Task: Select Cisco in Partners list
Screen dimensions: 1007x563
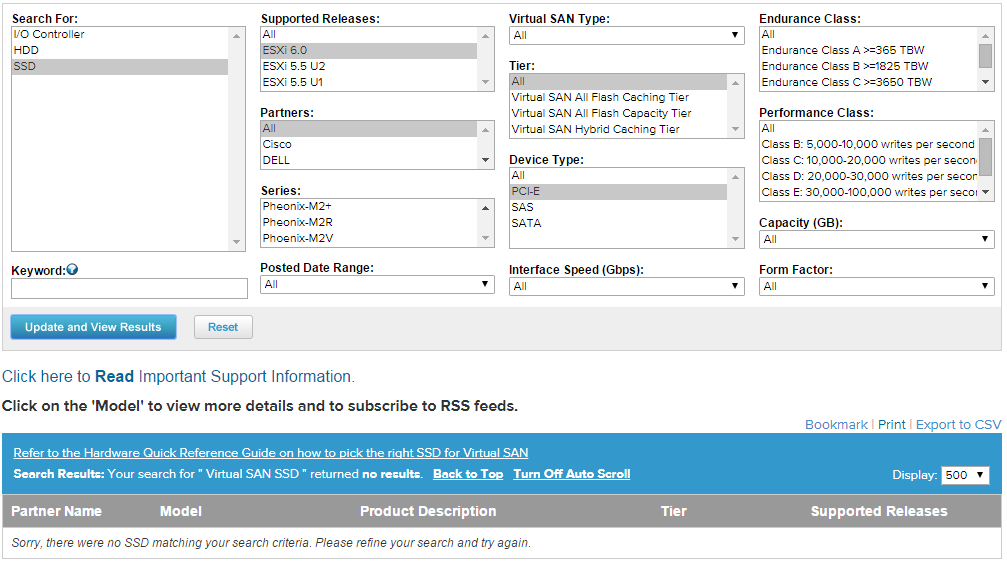Action: (x=369, y=144)
